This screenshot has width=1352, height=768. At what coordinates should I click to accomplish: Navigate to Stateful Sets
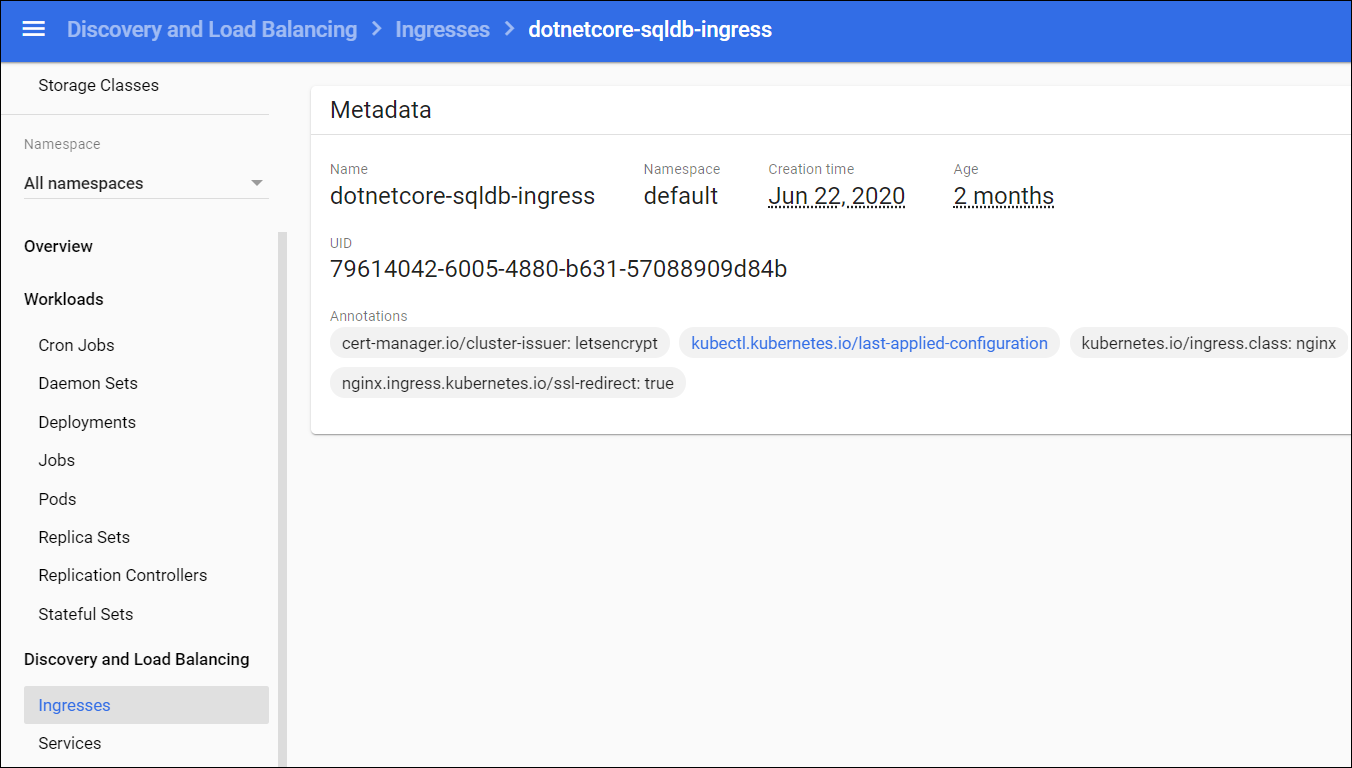click(x=86, y=614)
